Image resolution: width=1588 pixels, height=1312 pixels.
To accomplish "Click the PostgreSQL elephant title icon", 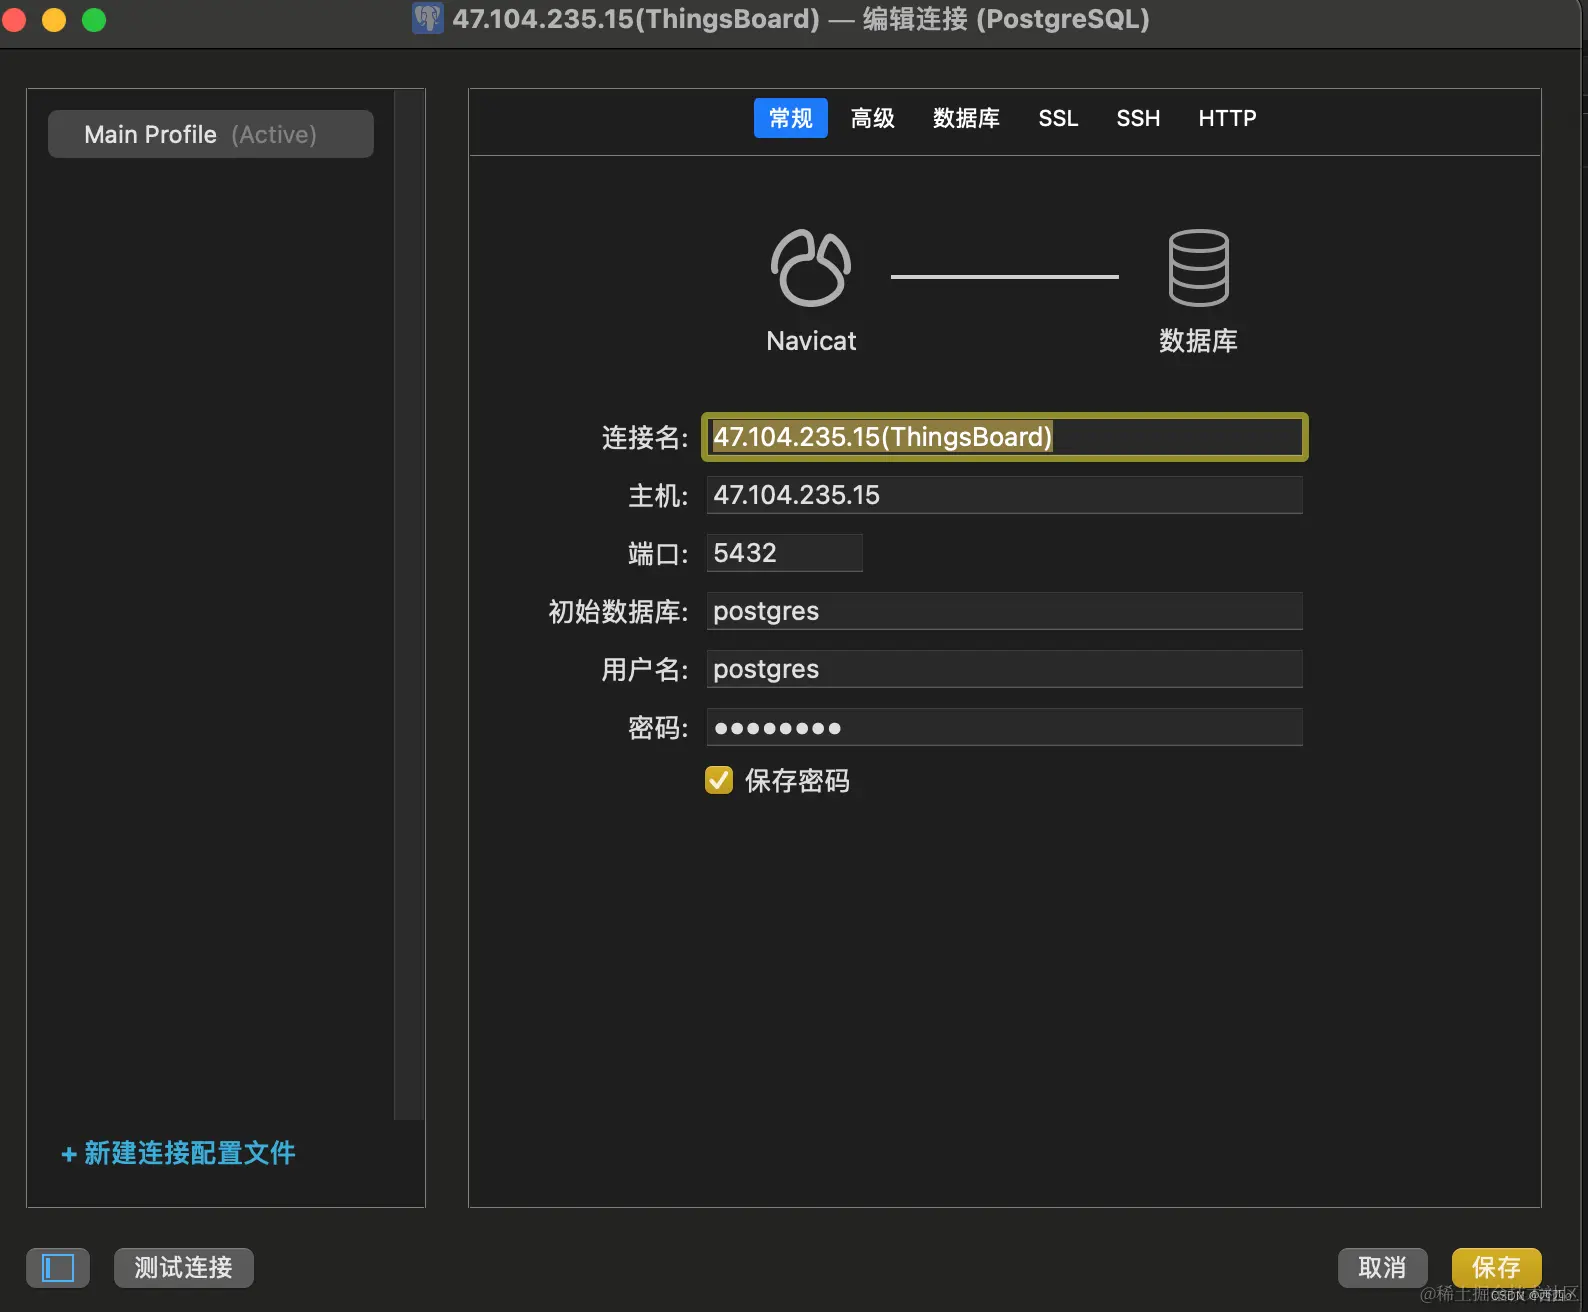I will [428, 19].
